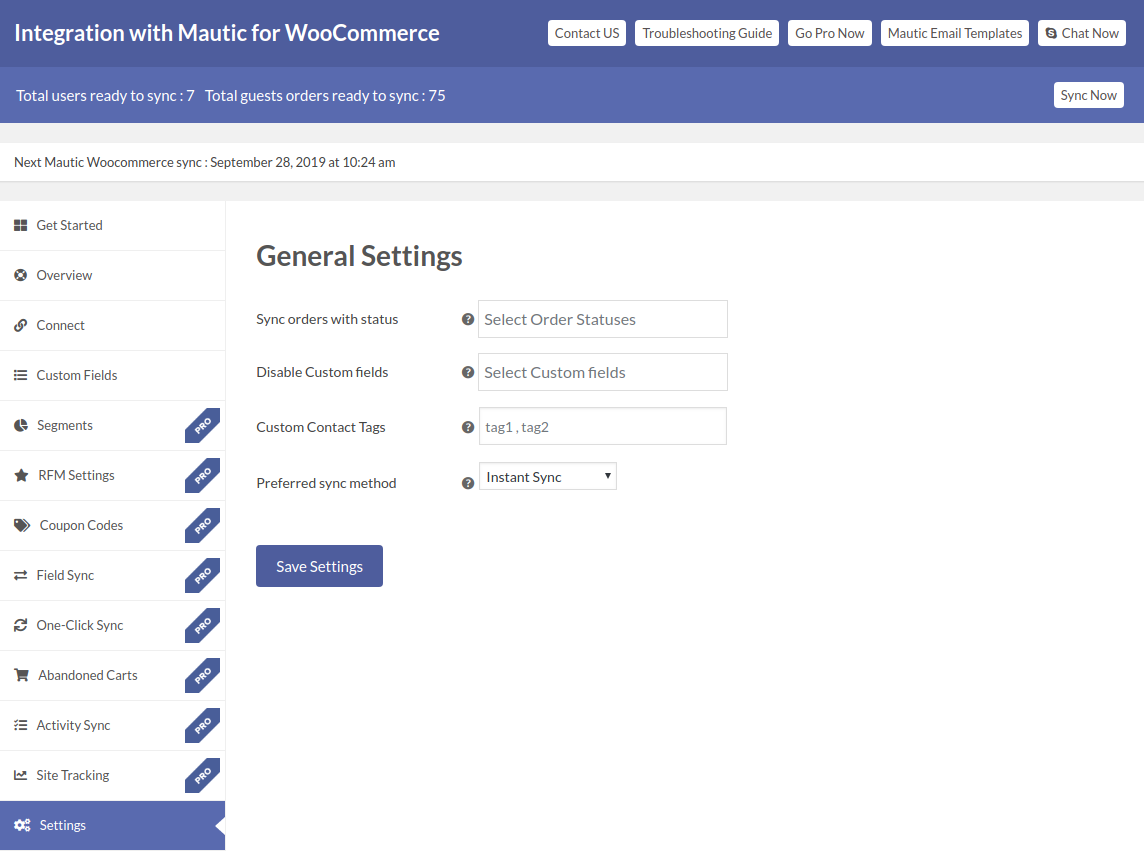The height and width of the screenshot is (851, 1144).
Task: Open the Select Custom fields selector
Action: click(x=603, y=372)
